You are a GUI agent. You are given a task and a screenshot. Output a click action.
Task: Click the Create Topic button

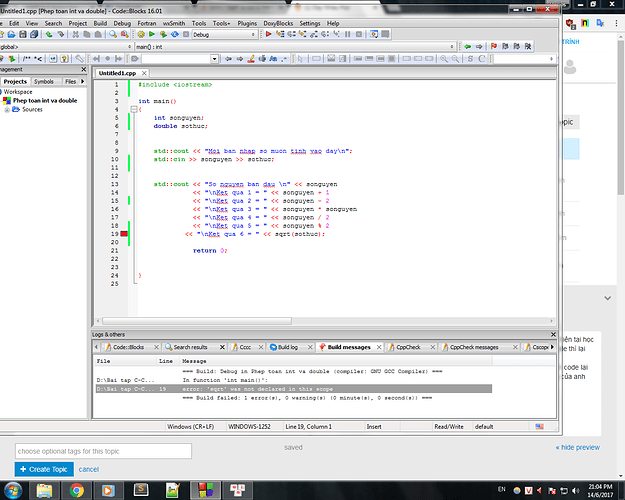[x=44, y=469]
